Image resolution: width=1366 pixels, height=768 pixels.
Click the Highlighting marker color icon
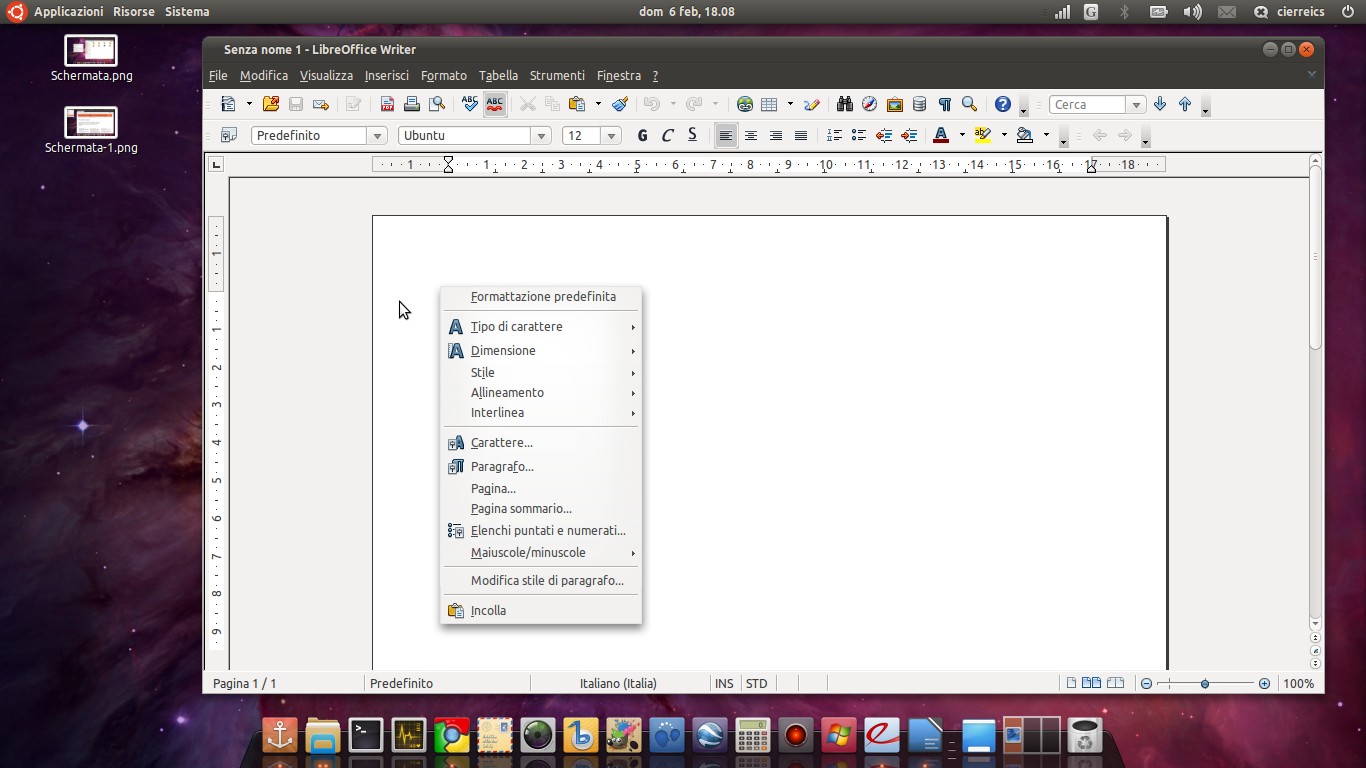983,135
